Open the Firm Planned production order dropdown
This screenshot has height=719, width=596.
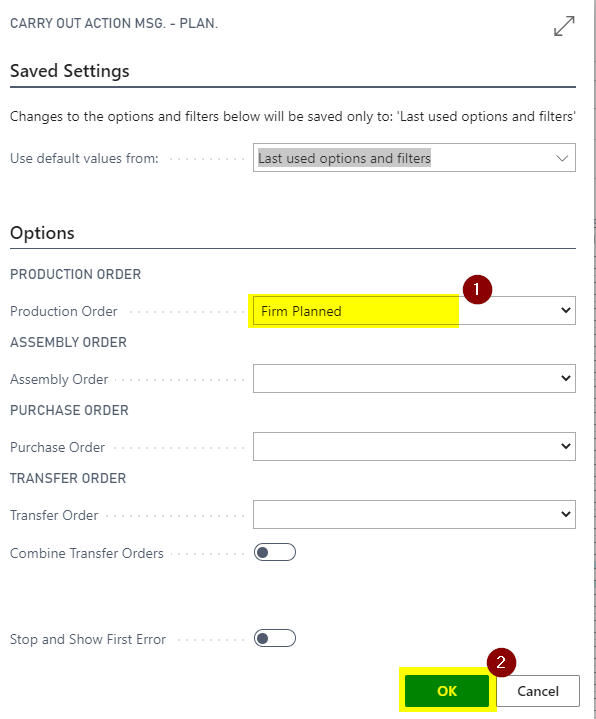[414, 311]
